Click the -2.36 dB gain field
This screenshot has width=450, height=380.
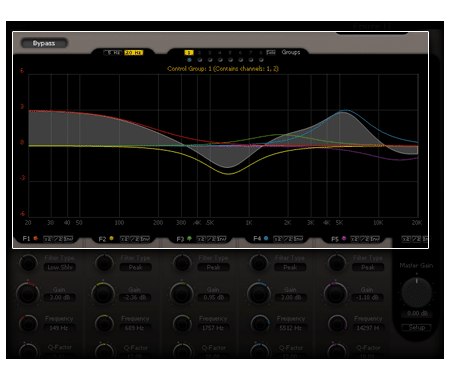coord(135,297)
